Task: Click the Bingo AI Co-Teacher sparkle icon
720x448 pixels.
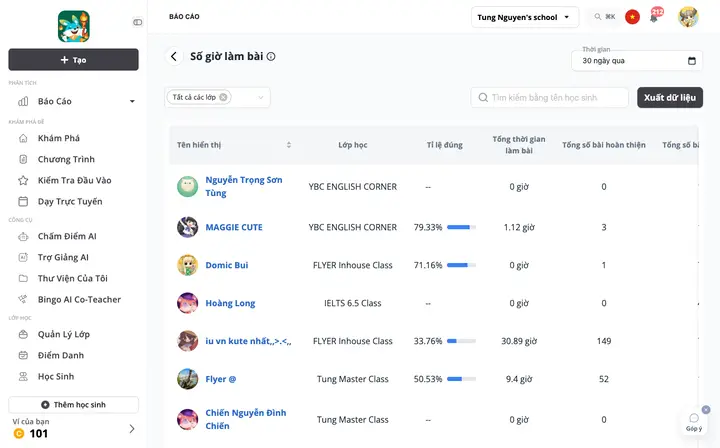Action: (22, 299)
